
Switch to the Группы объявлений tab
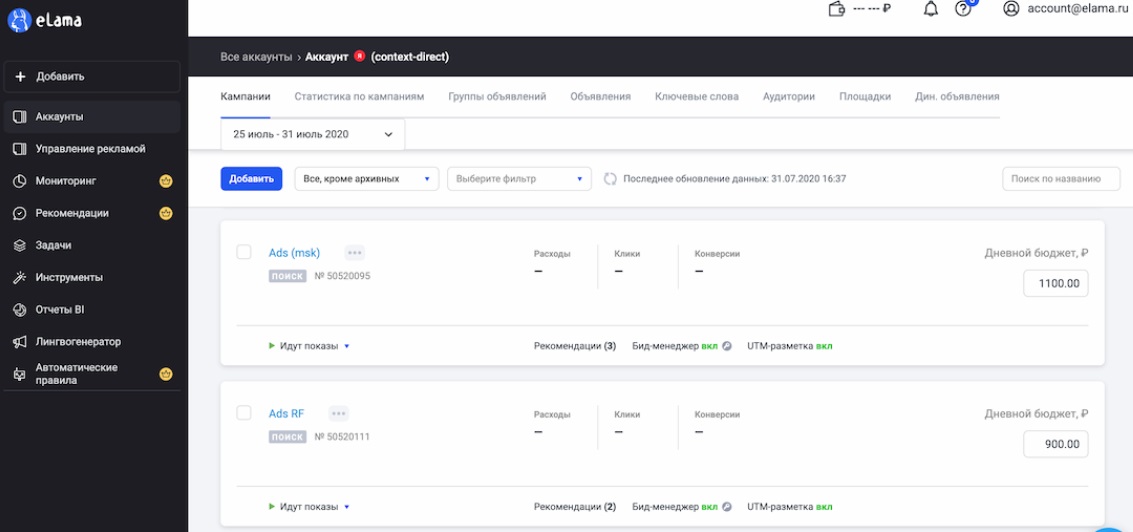497,96
